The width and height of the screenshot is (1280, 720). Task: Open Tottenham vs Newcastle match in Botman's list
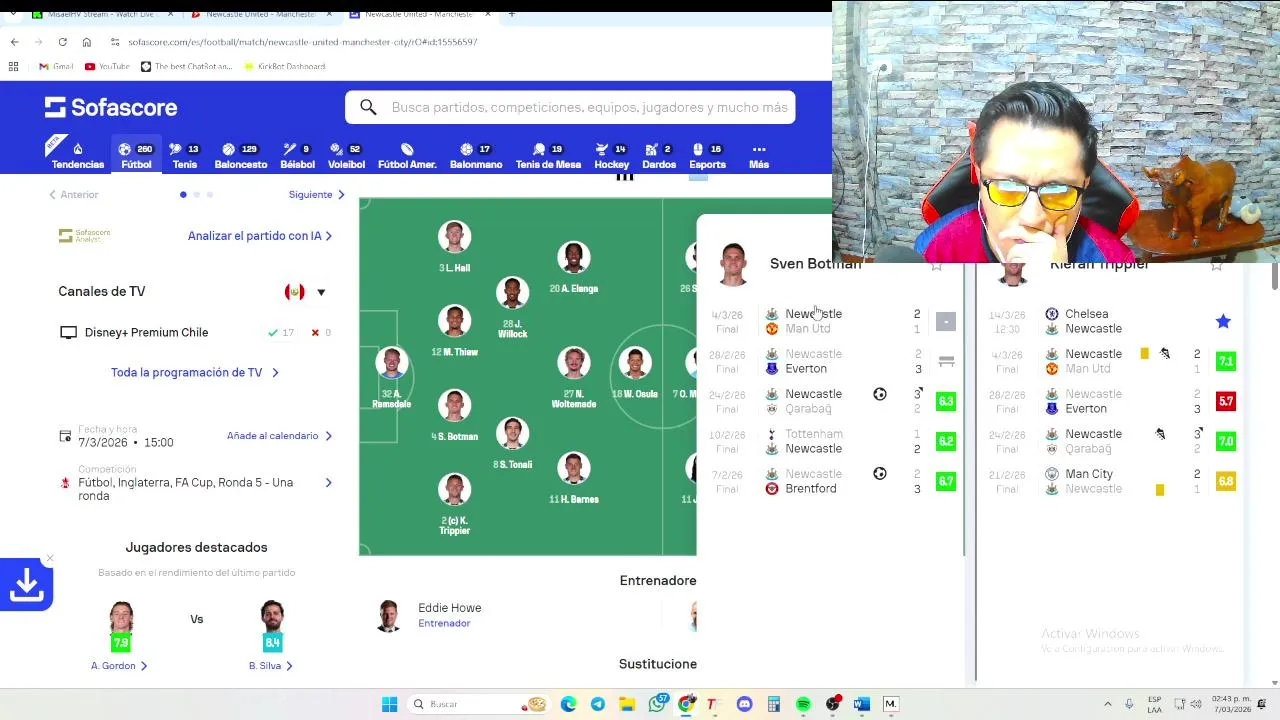point(833,441)
